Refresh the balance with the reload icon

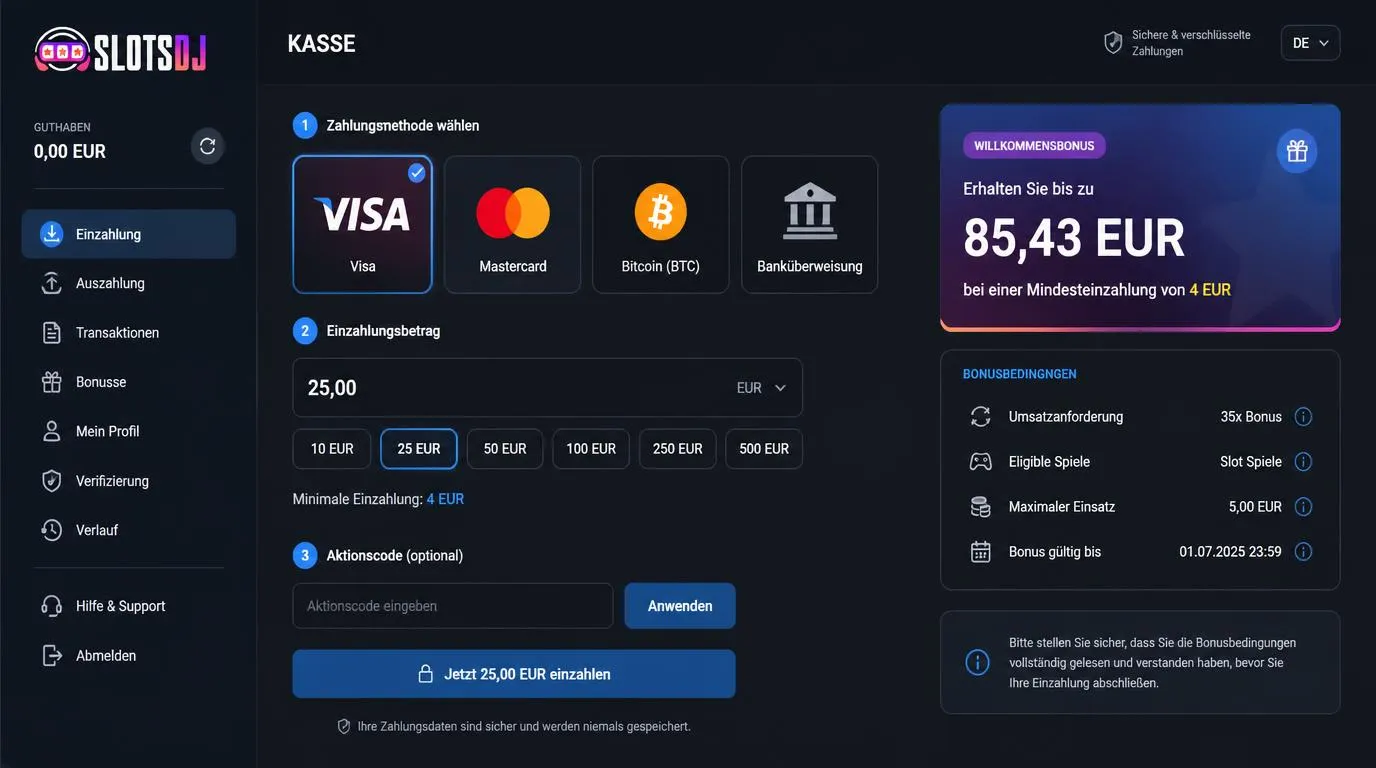(x=208, y=146)
